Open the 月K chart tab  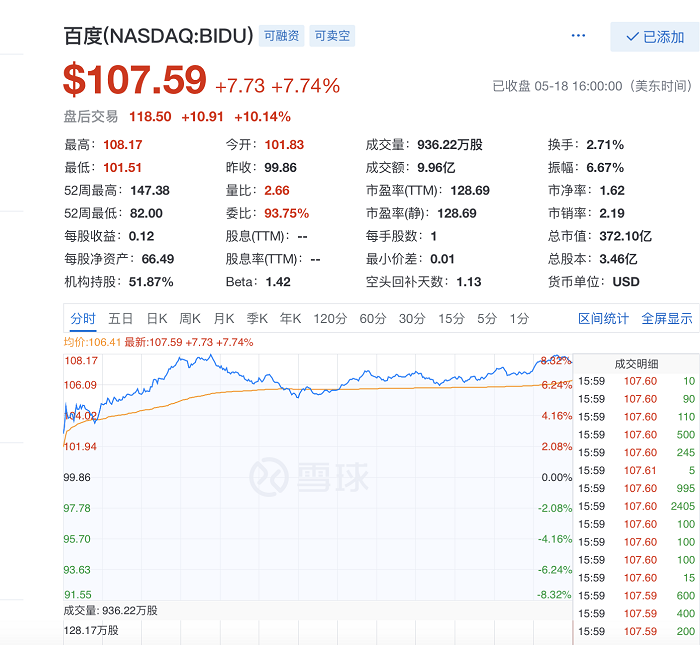(x=224, y=319)
